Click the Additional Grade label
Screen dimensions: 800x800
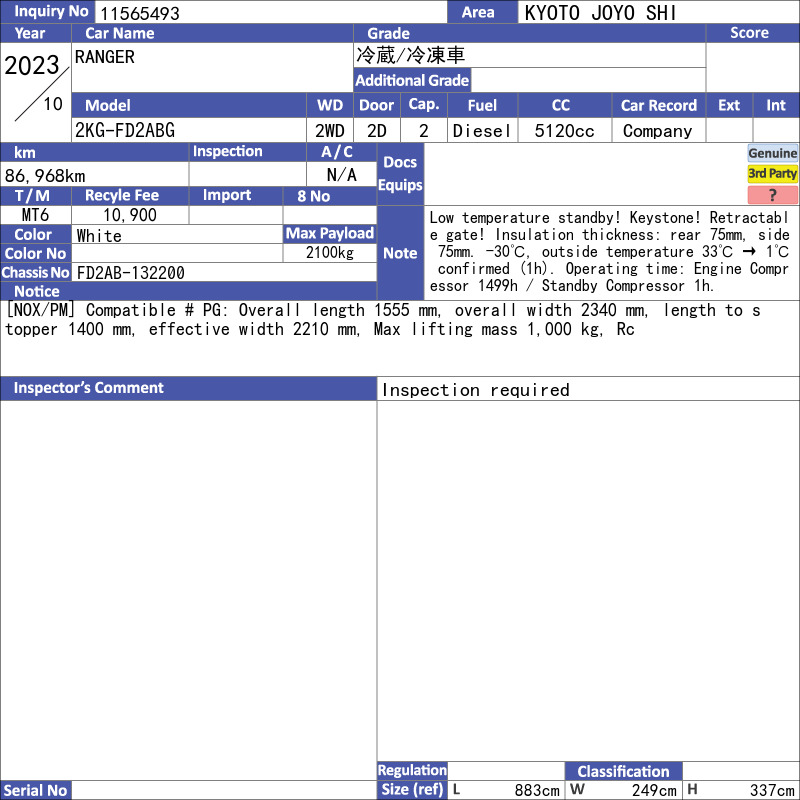(412, 80)
